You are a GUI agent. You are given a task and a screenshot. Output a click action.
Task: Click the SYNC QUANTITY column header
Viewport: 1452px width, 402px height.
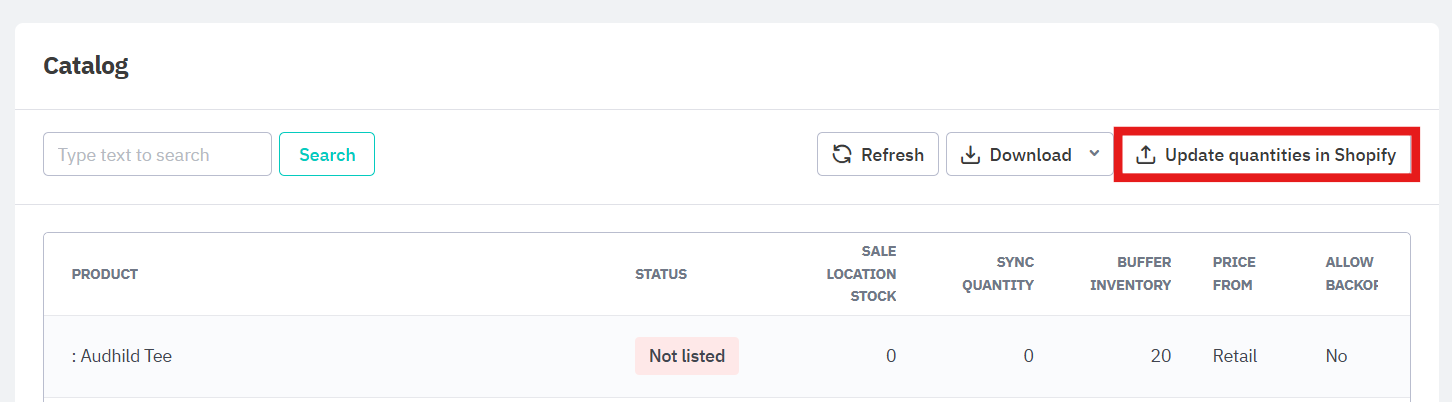(x=998, y=273)
